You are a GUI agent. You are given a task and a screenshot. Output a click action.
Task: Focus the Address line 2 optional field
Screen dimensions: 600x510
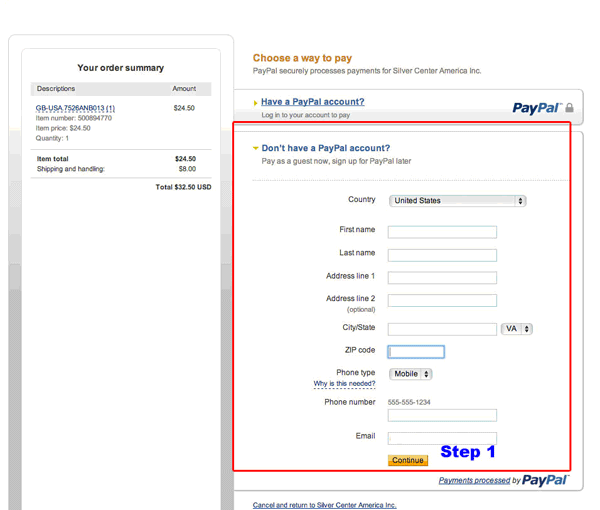[442, 300]
